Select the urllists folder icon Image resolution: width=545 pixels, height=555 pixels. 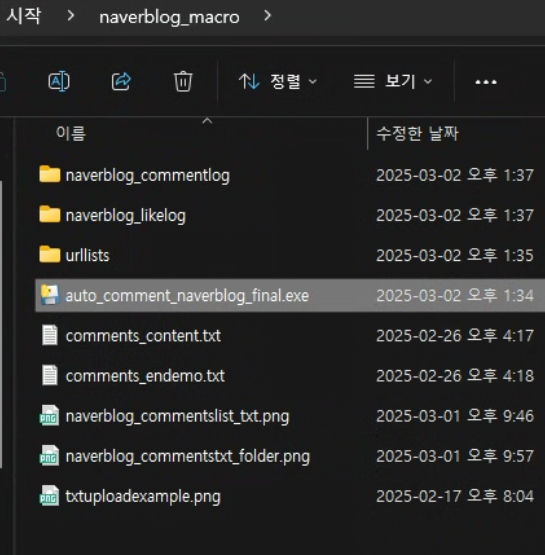[50, 254]
